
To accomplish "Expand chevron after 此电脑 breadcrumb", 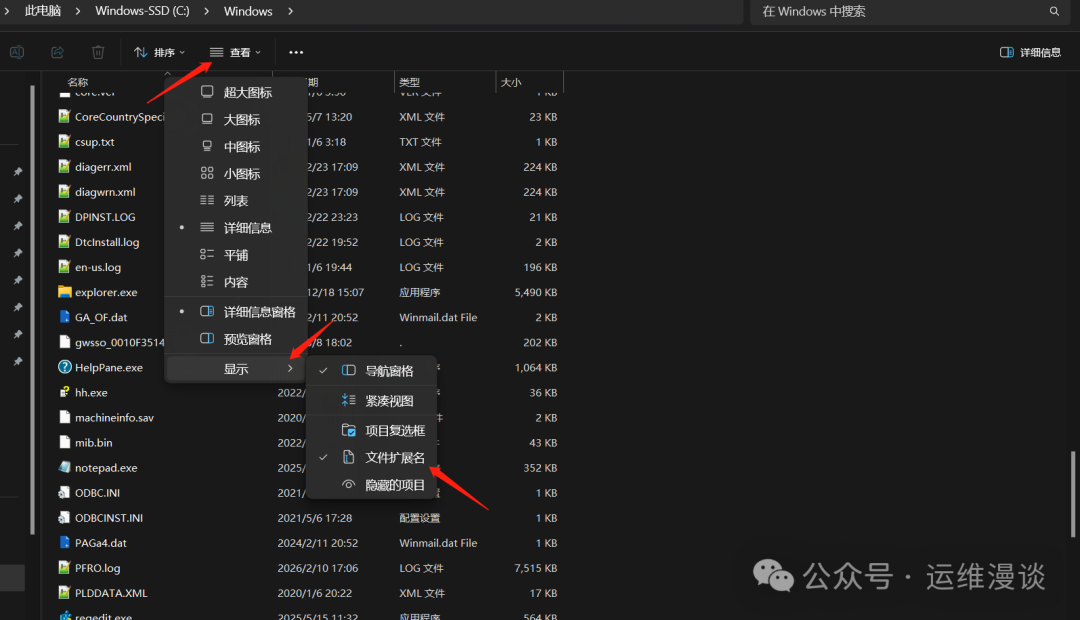I will point(78,11).
